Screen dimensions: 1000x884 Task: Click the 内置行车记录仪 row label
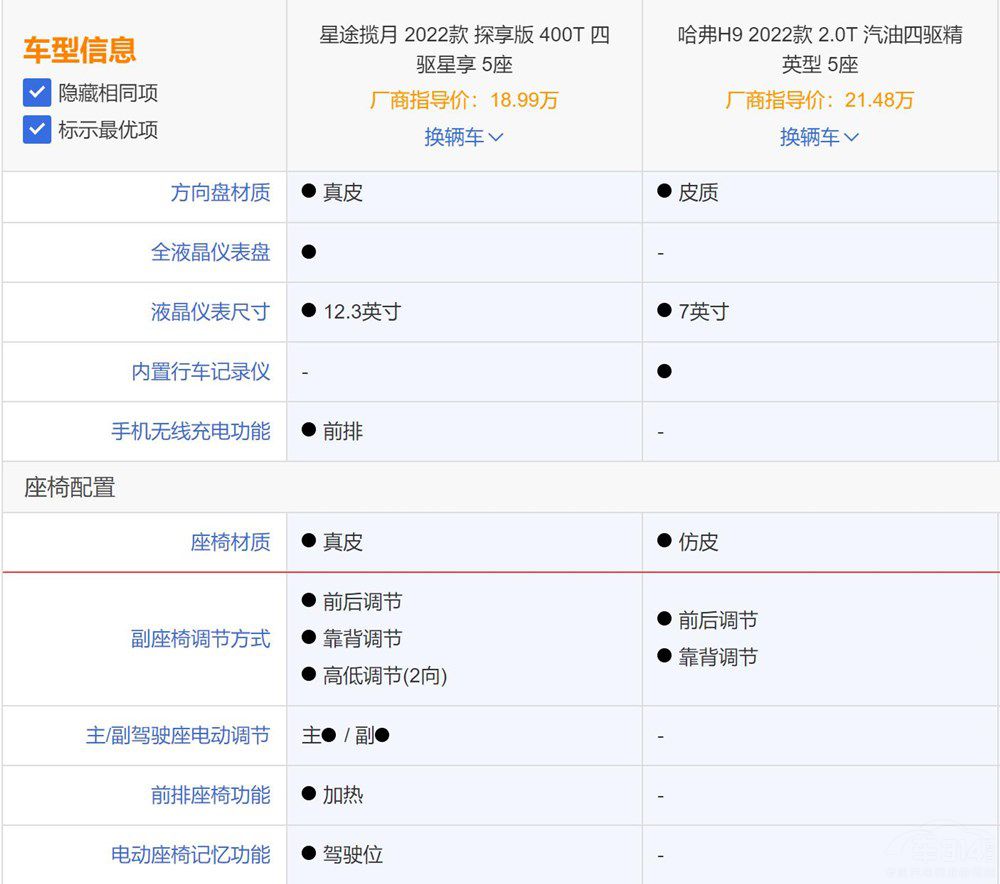point(200,372)
